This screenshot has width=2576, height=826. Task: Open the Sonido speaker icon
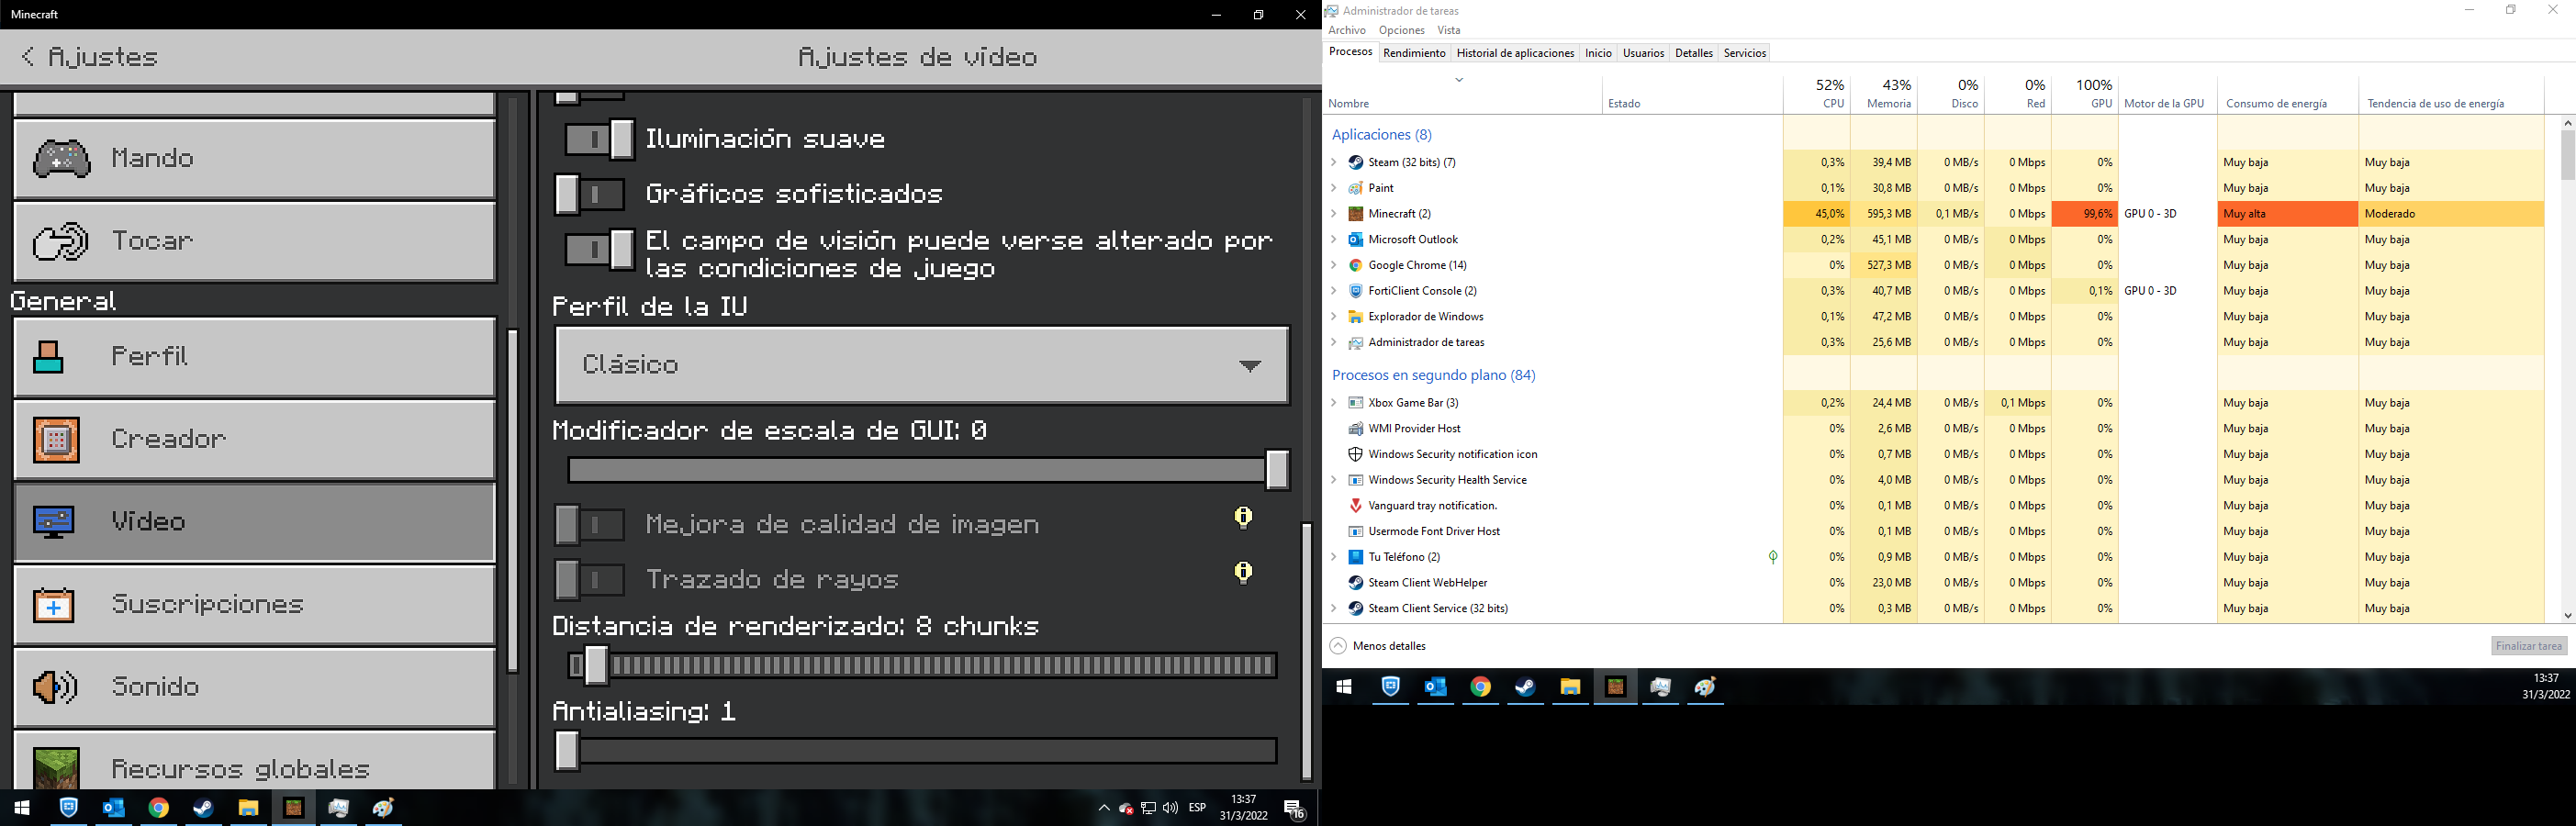coord(54,687)
